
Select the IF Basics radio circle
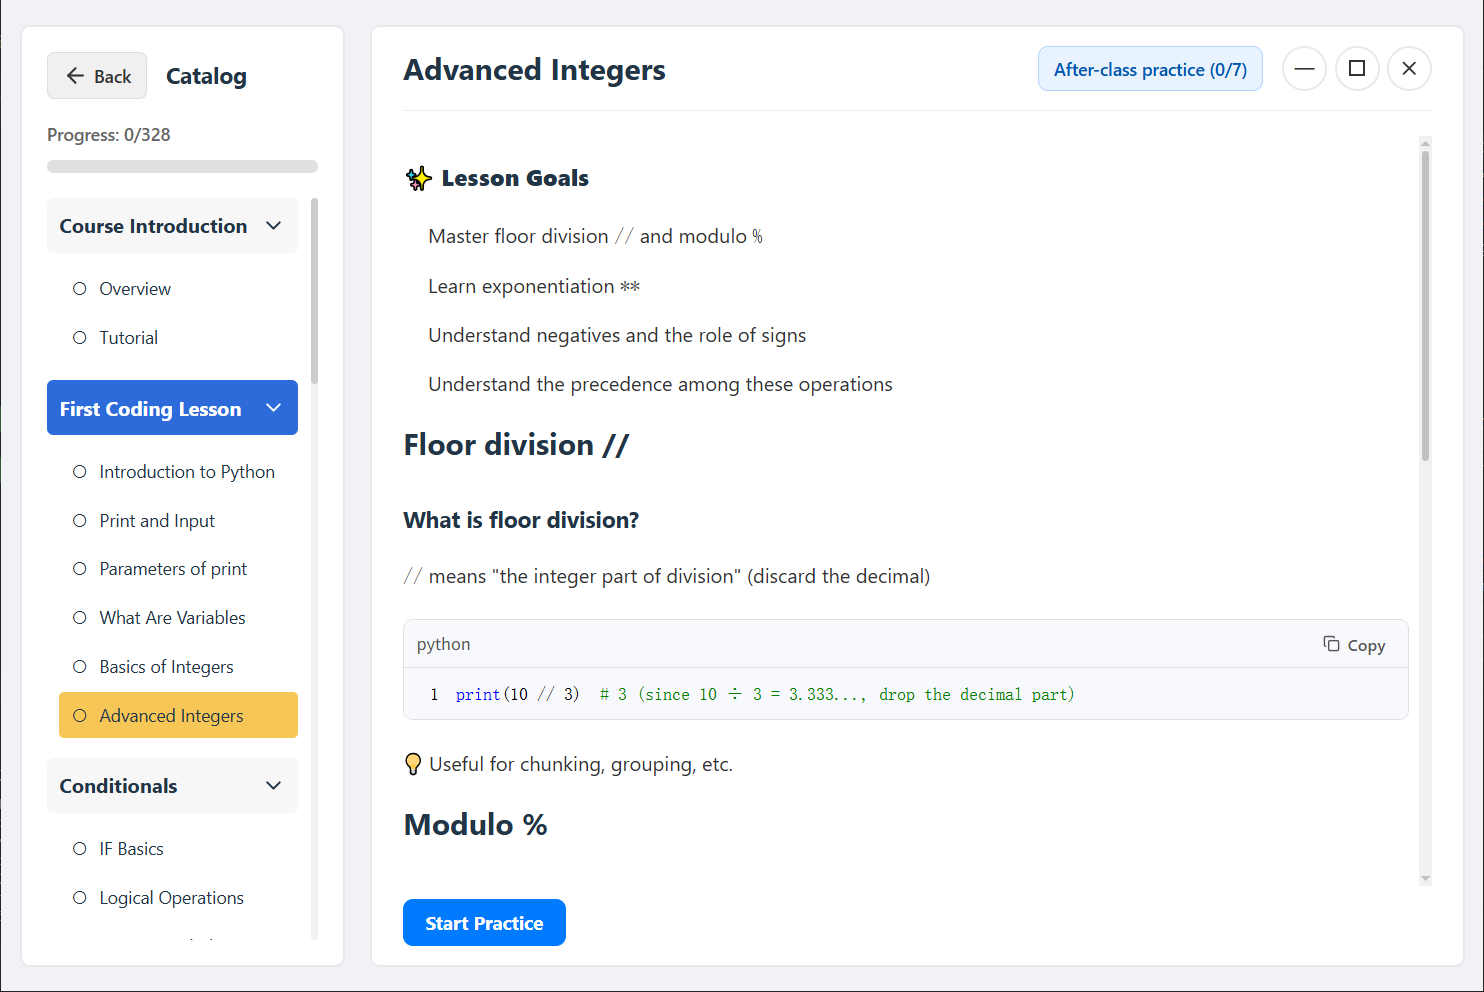(x=80, y=849)
